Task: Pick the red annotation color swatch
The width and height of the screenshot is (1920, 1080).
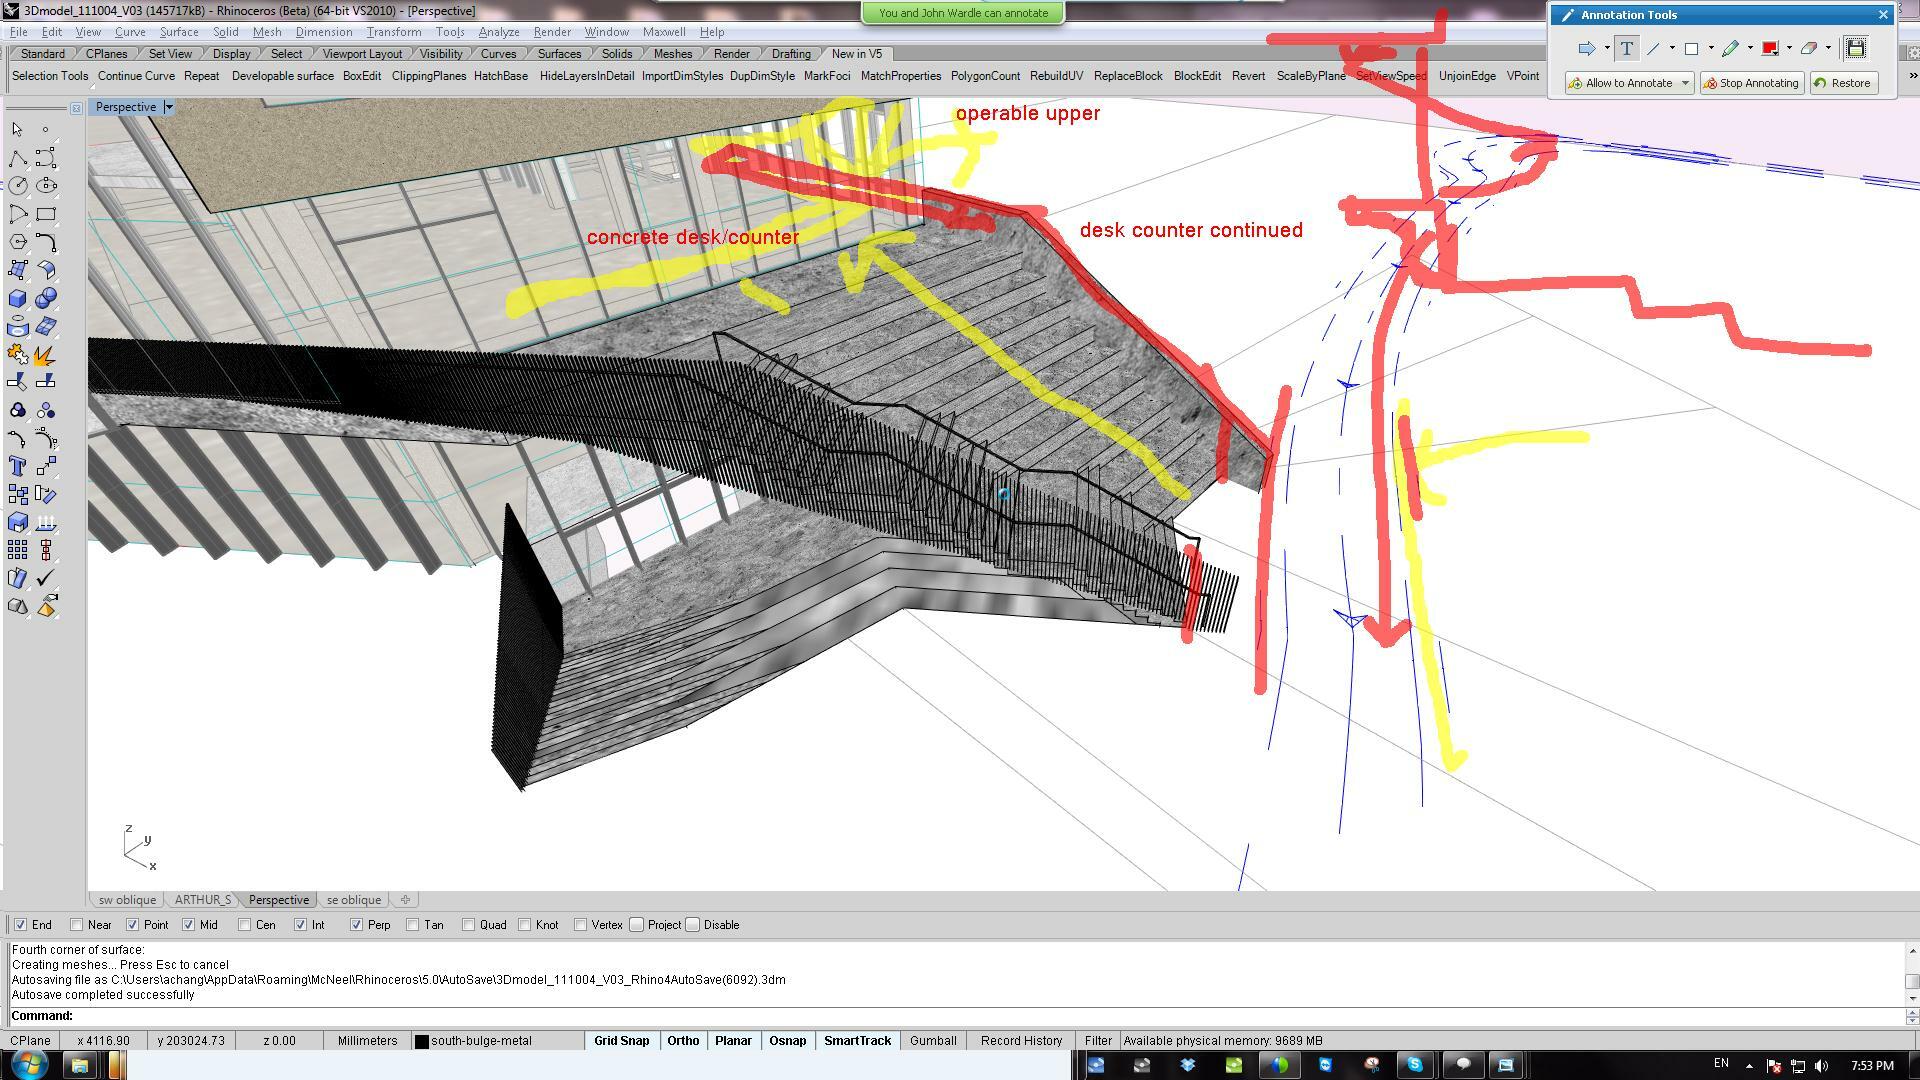Action: 1769,48
